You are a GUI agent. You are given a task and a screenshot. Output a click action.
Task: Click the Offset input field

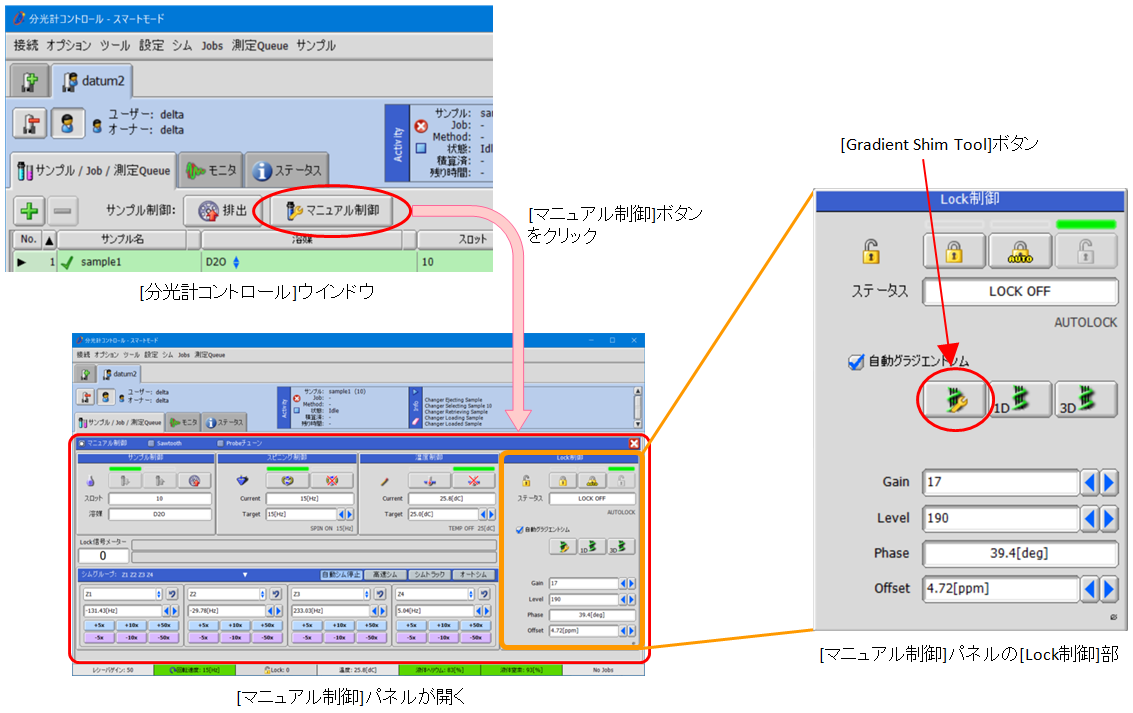point(1000,589)
